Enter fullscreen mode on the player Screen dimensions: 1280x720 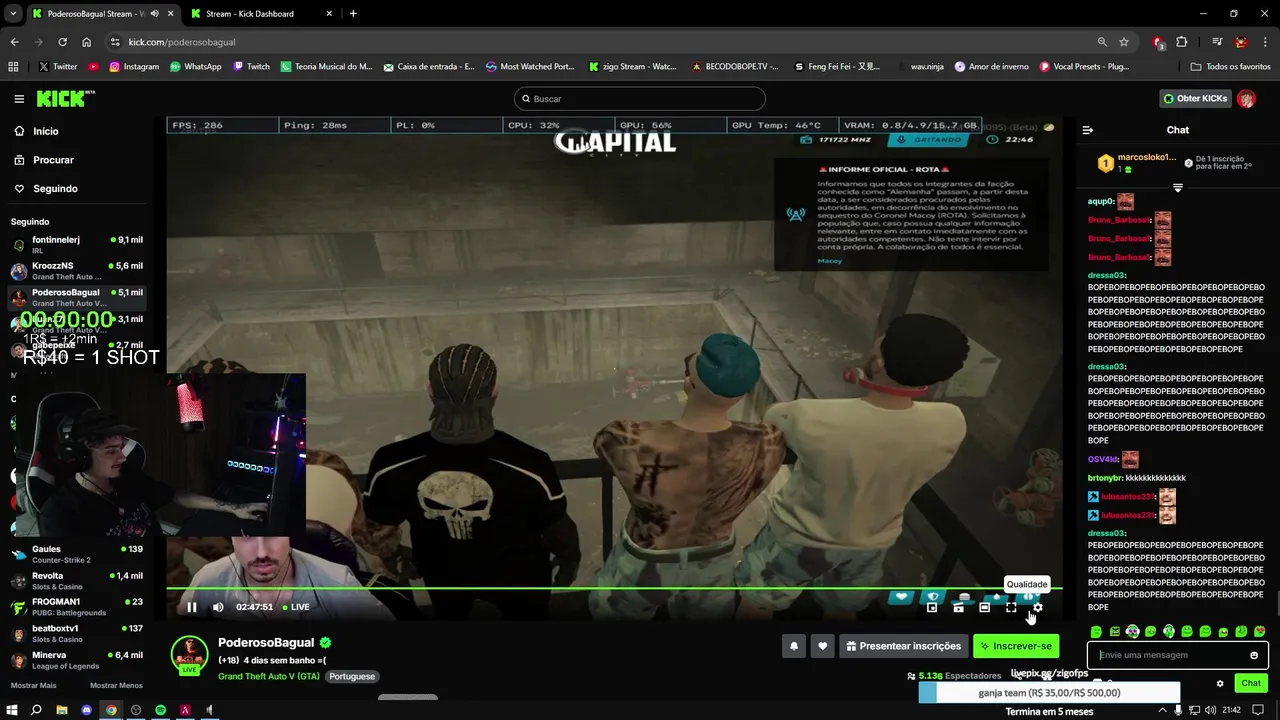pos(1011,607)
